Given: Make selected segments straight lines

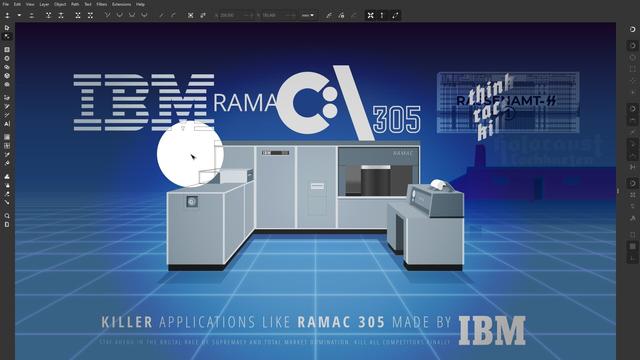Looking at the screenshot, I should (162, 15).
